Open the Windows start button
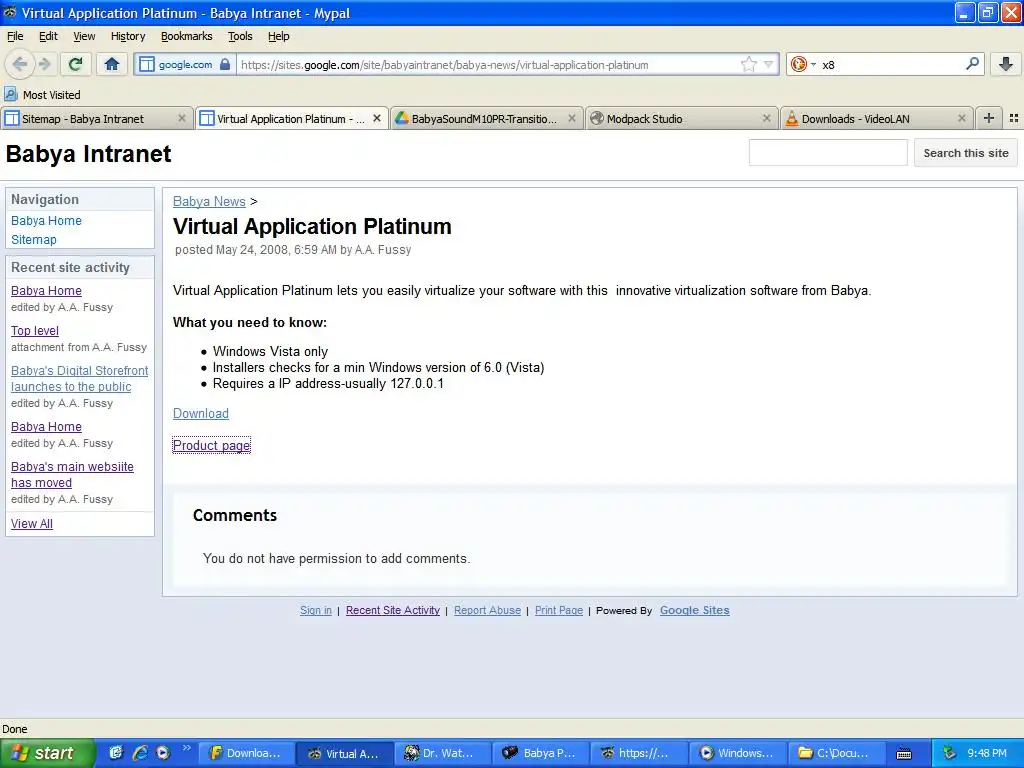This screenshot has width=1024, height=768. point(47,753)
